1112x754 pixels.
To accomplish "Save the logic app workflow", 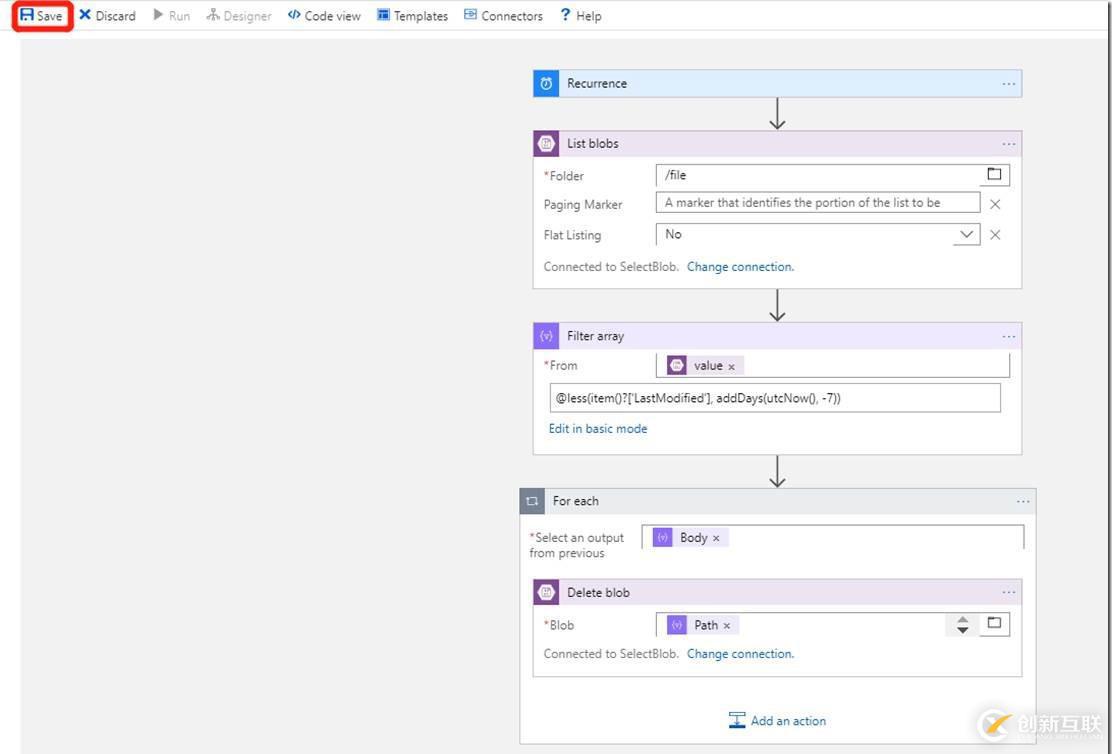I will click(41, 16).
